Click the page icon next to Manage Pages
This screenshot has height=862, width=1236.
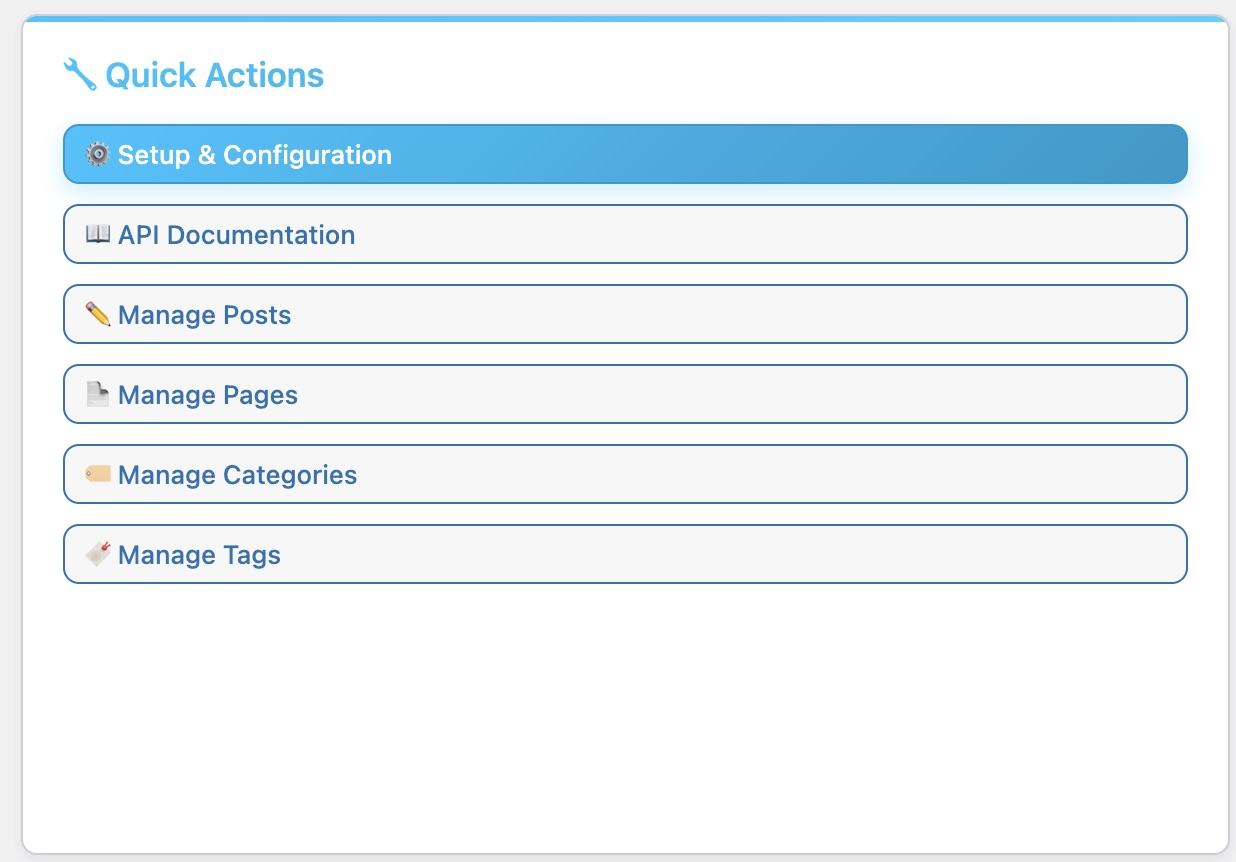pyautogui.click(x=96, y=394)
